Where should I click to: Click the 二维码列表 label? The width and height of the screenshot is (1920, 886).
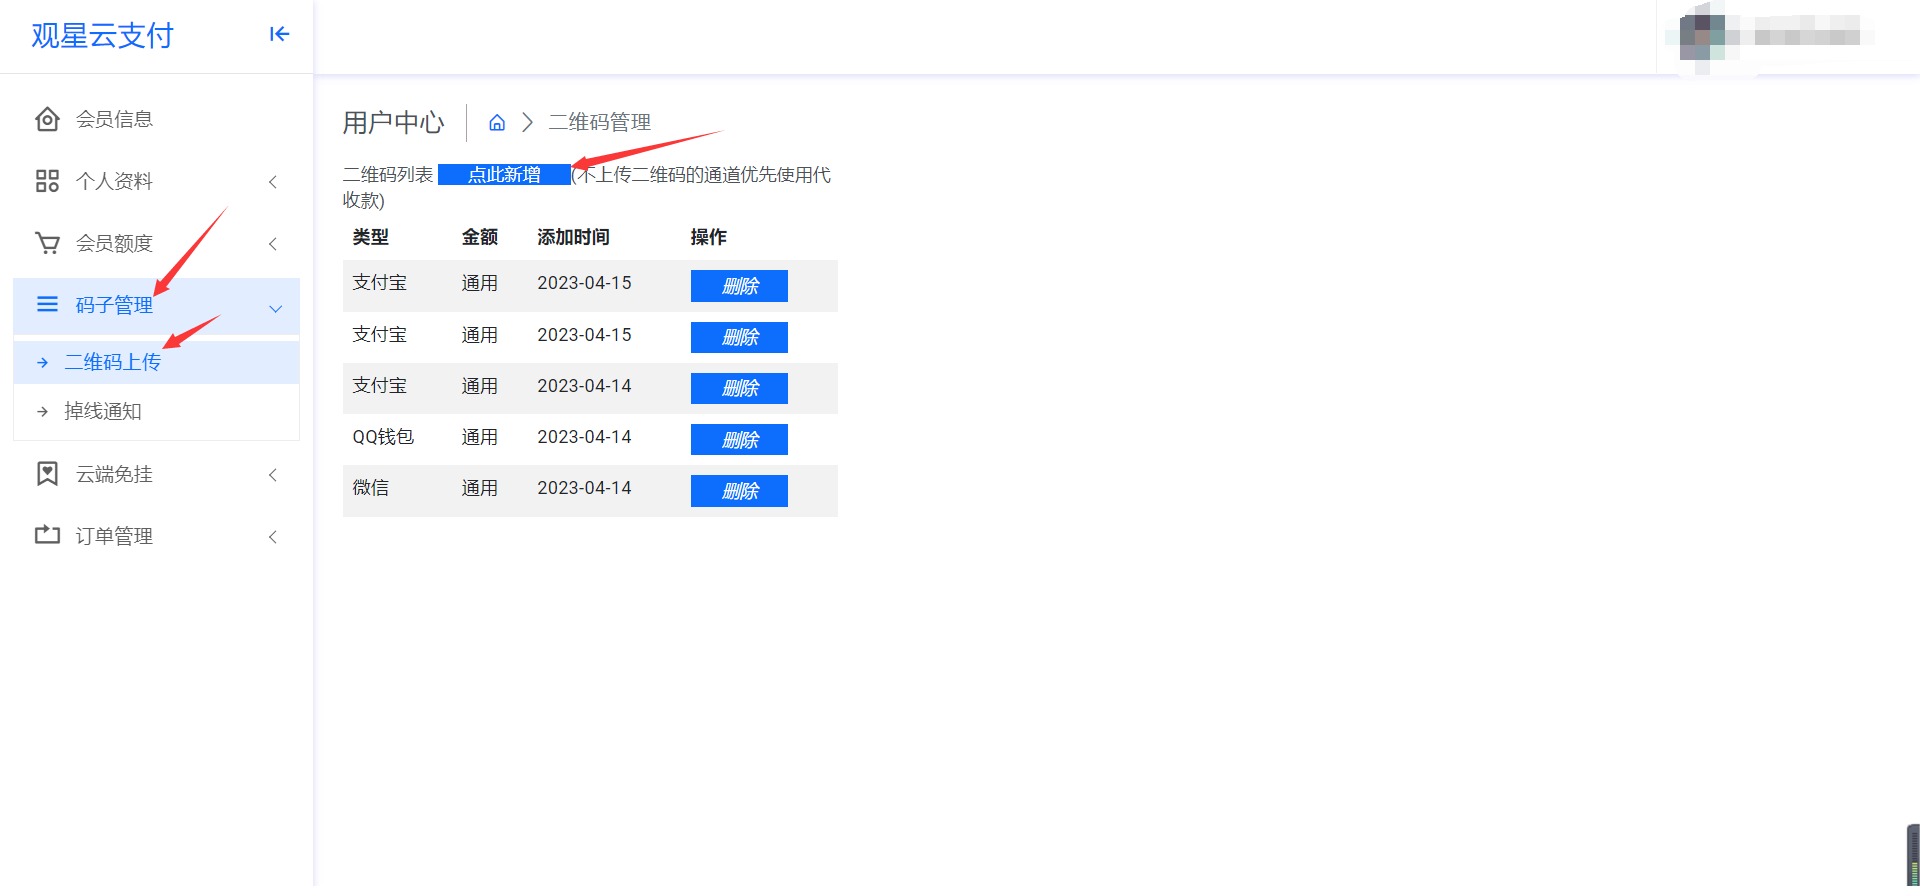pyautogui.click(x=388, y=175)
